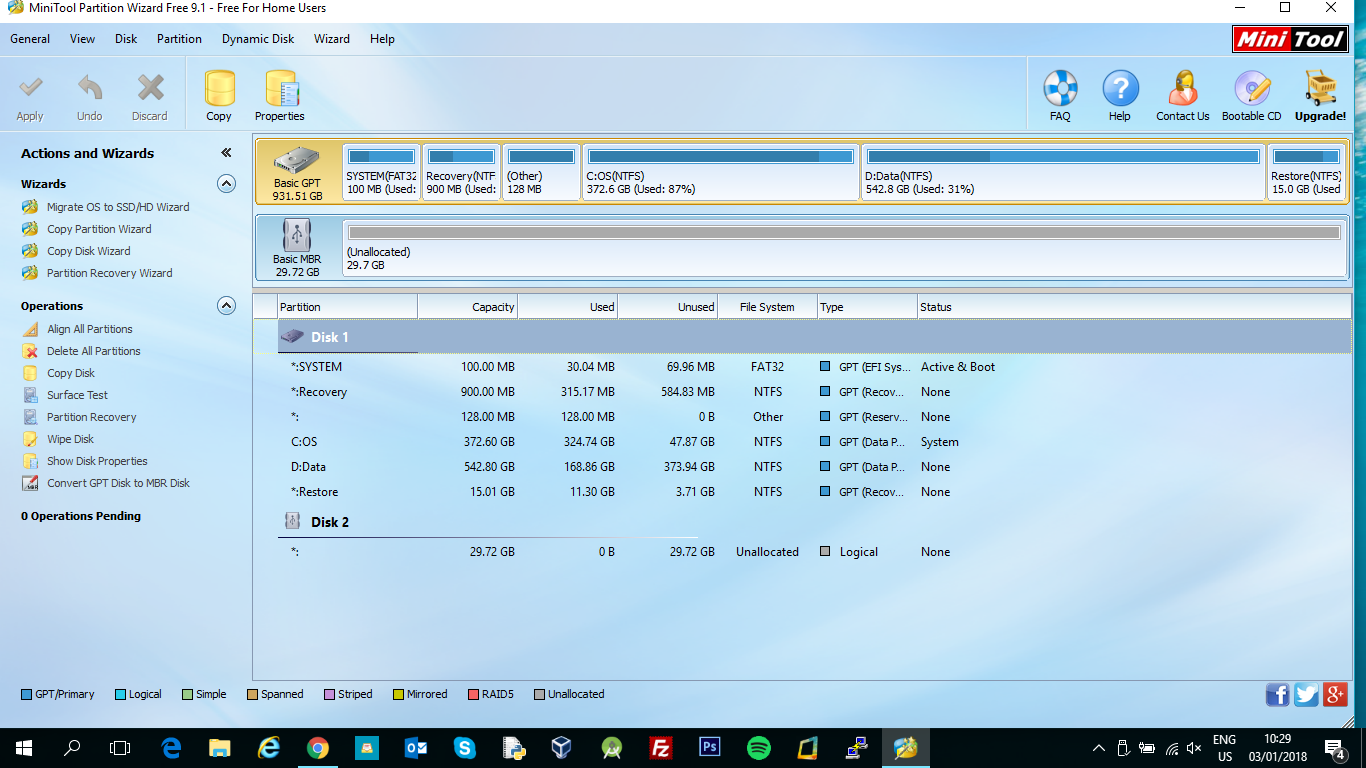This screenshot has width=1366, height=768.
Task: Sort by the Capacity column header
Action: tap(468, 307)
